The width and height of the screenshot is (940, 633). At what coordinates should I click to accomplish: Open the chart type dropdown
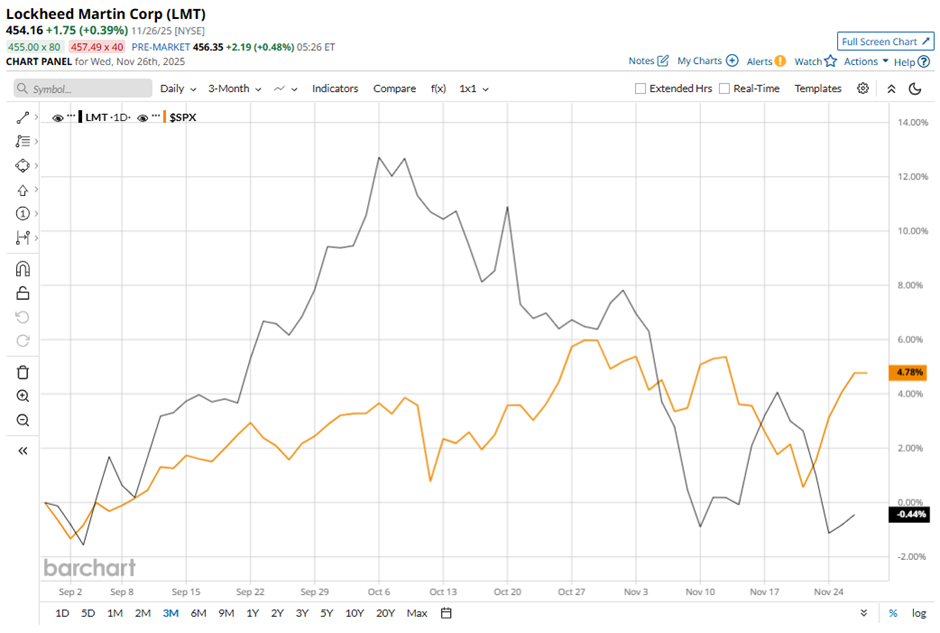click(285, 89)
